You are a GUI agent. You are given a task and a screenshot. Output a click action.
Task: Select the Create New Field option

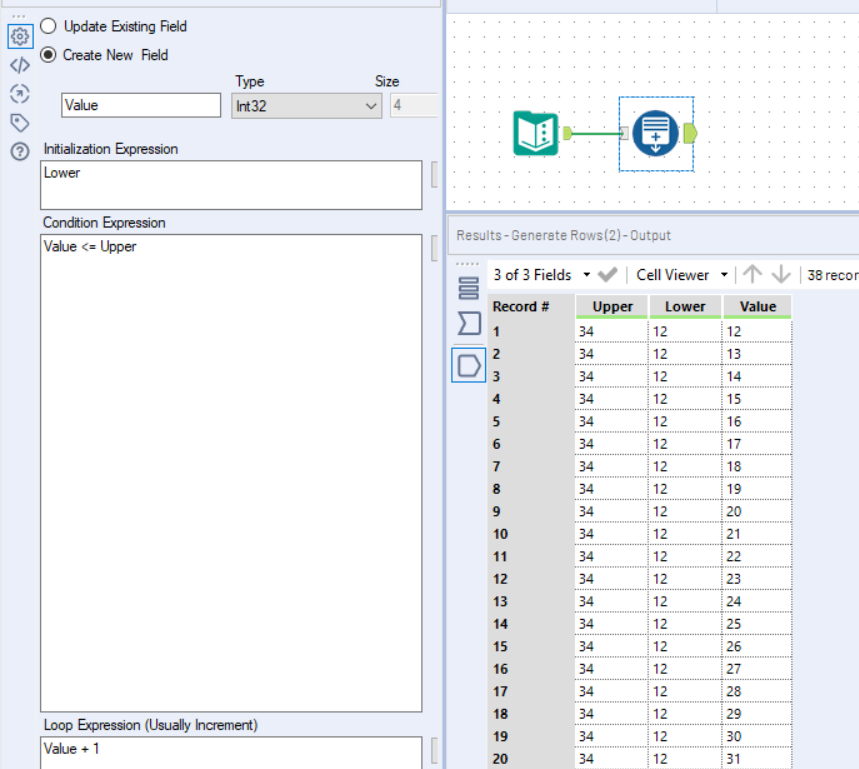[49, 55]
